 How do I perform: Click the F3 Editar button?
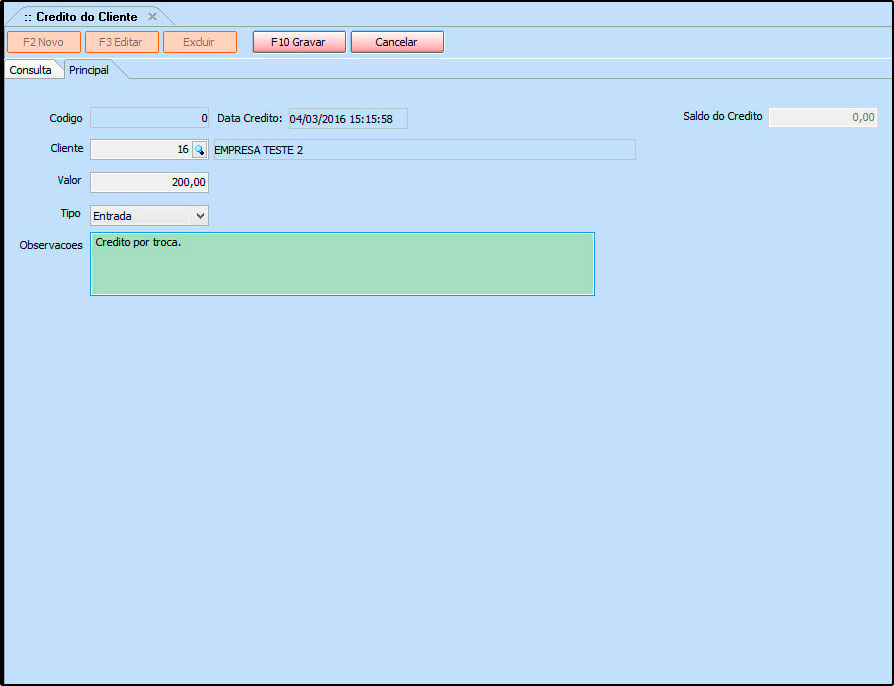[121, 42]
